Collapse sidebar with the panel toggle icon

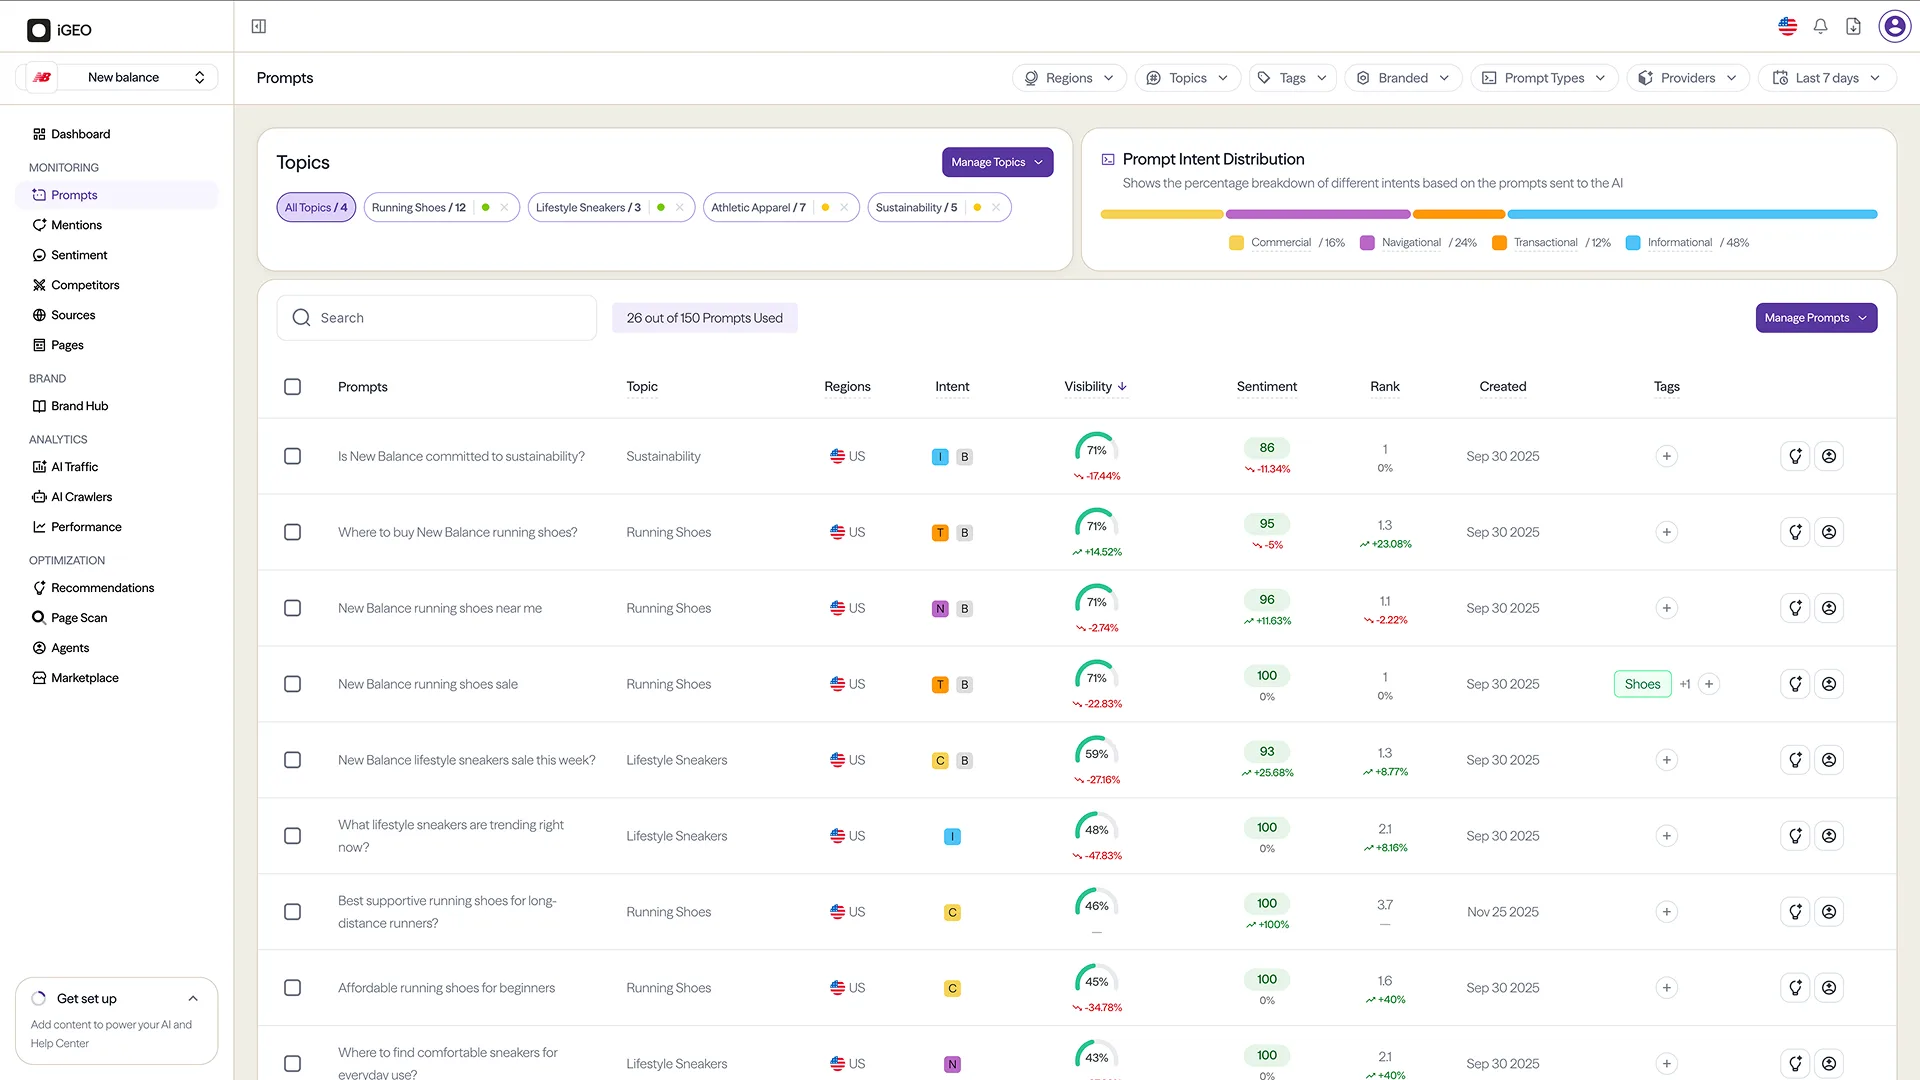259,26
